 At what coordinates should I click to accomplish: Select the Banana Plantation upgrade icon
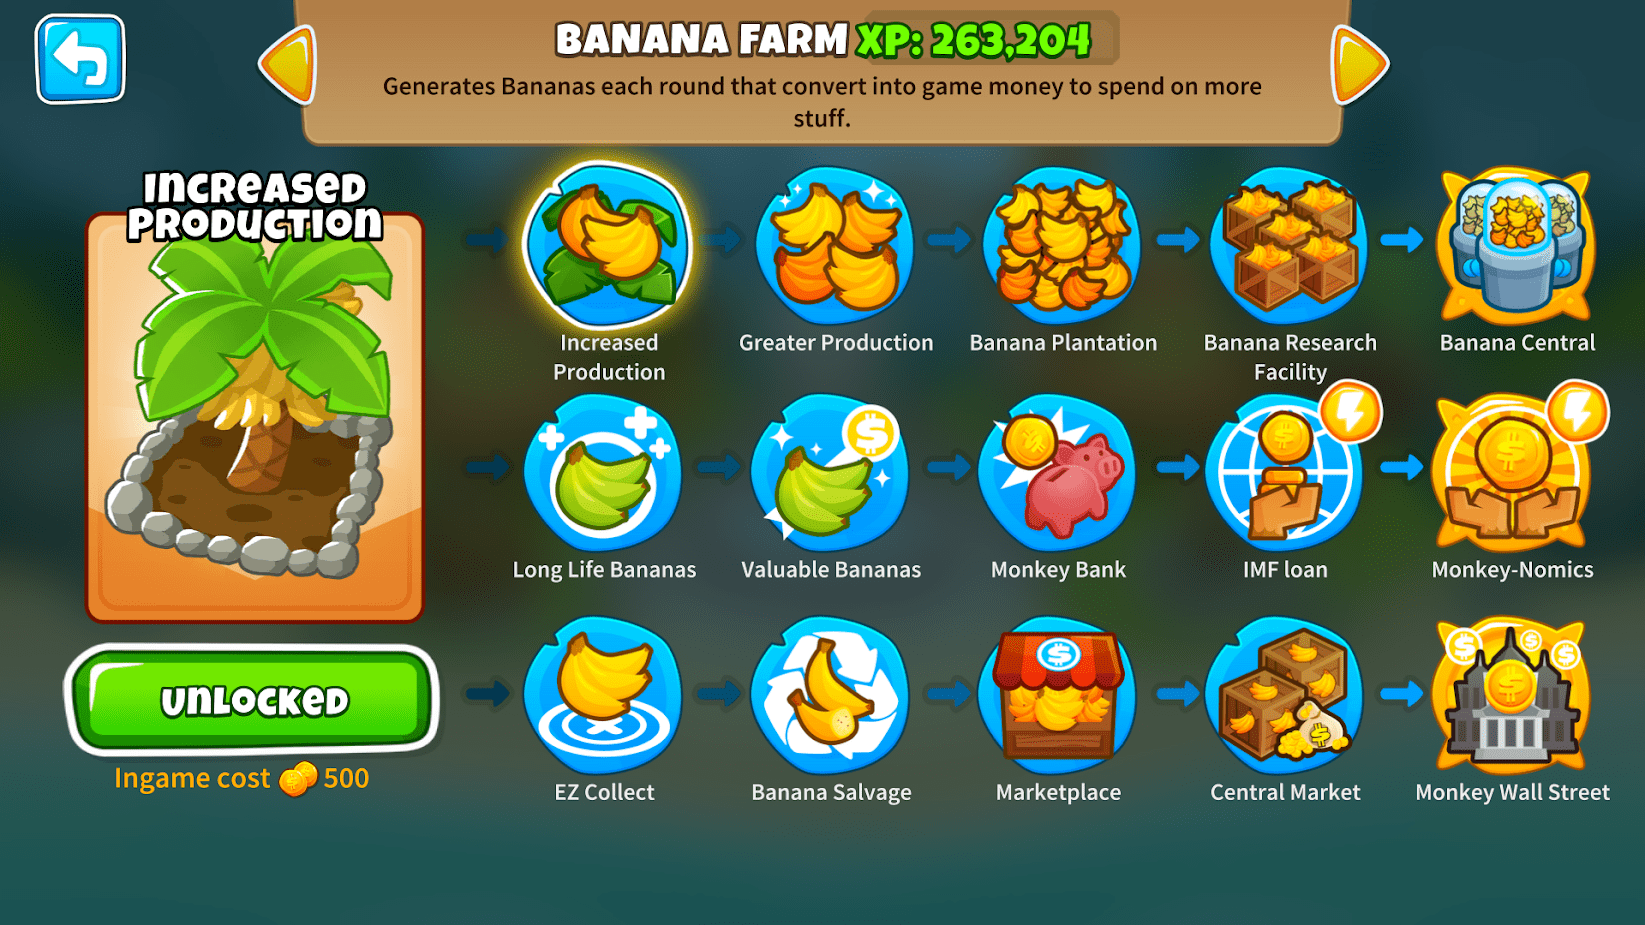click(1062, 246)
